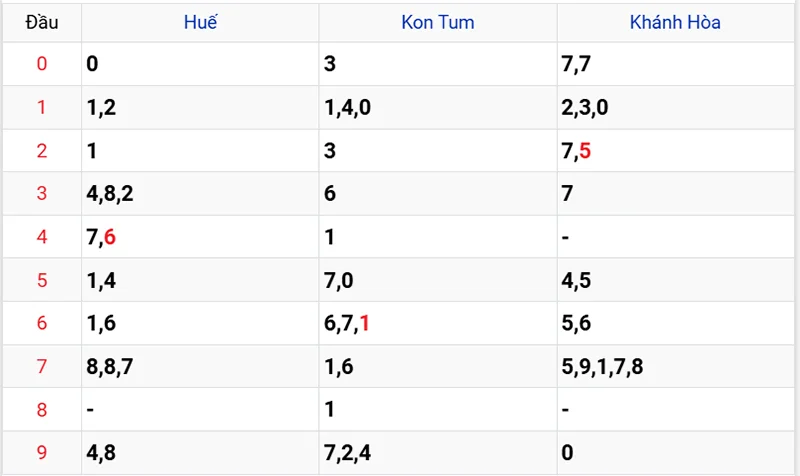
Task: Select red row label 9 in Đầu column
Action: coord(41,453)
